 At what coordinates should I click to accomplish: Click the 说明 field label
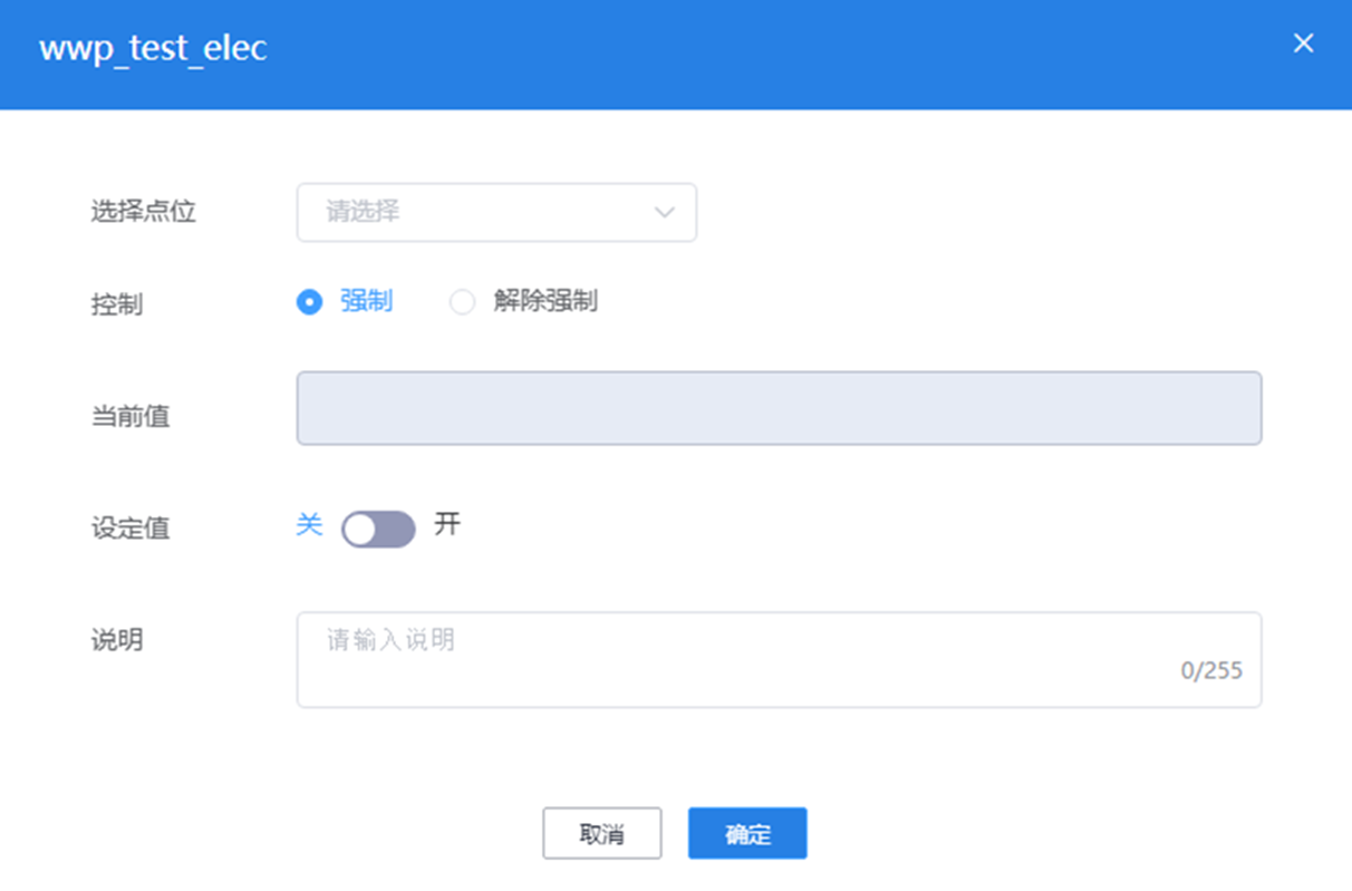coord(117,641)
